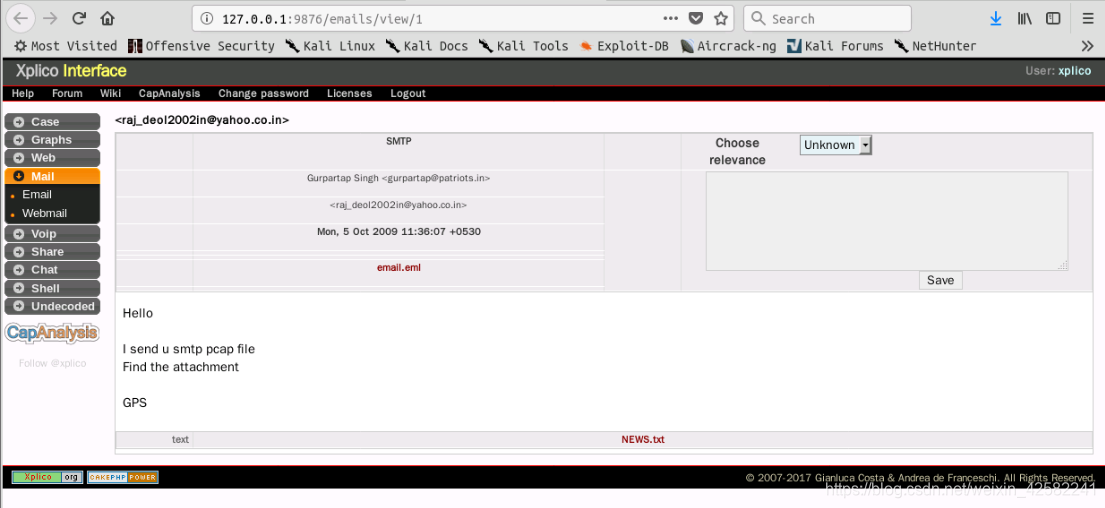Open page actions three-dot menu
The height and width of the screenshot is (508, 1105).
[671, 19]
